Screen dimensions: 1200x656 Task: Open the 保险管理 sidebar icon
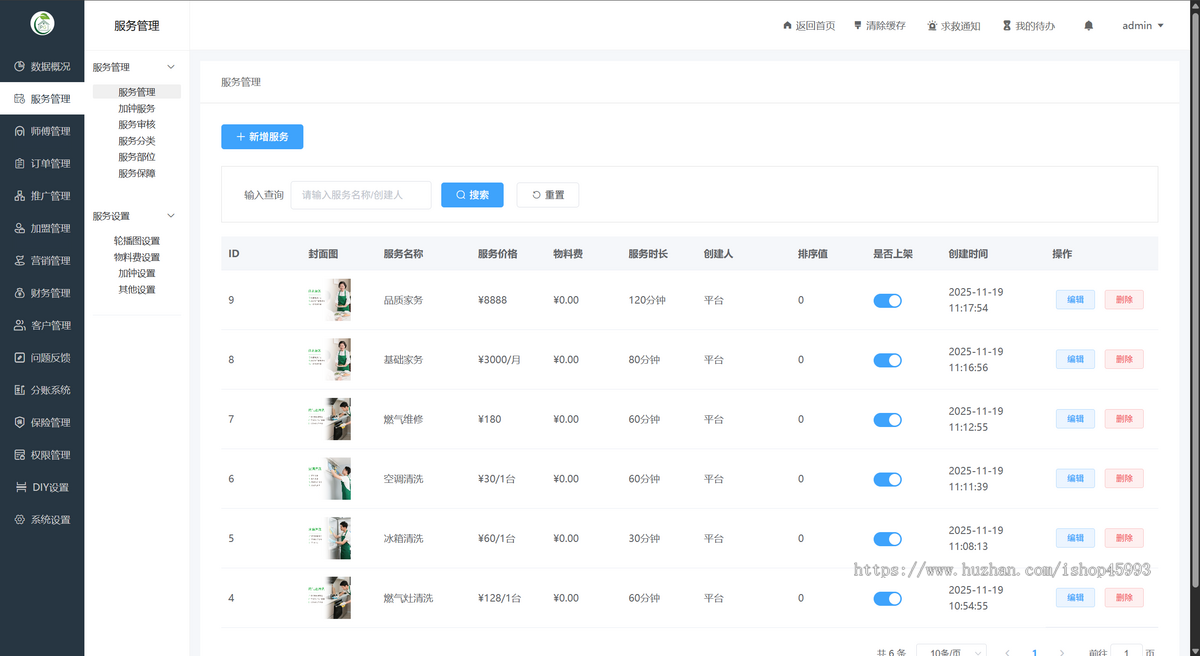click(x=20, y=422)
